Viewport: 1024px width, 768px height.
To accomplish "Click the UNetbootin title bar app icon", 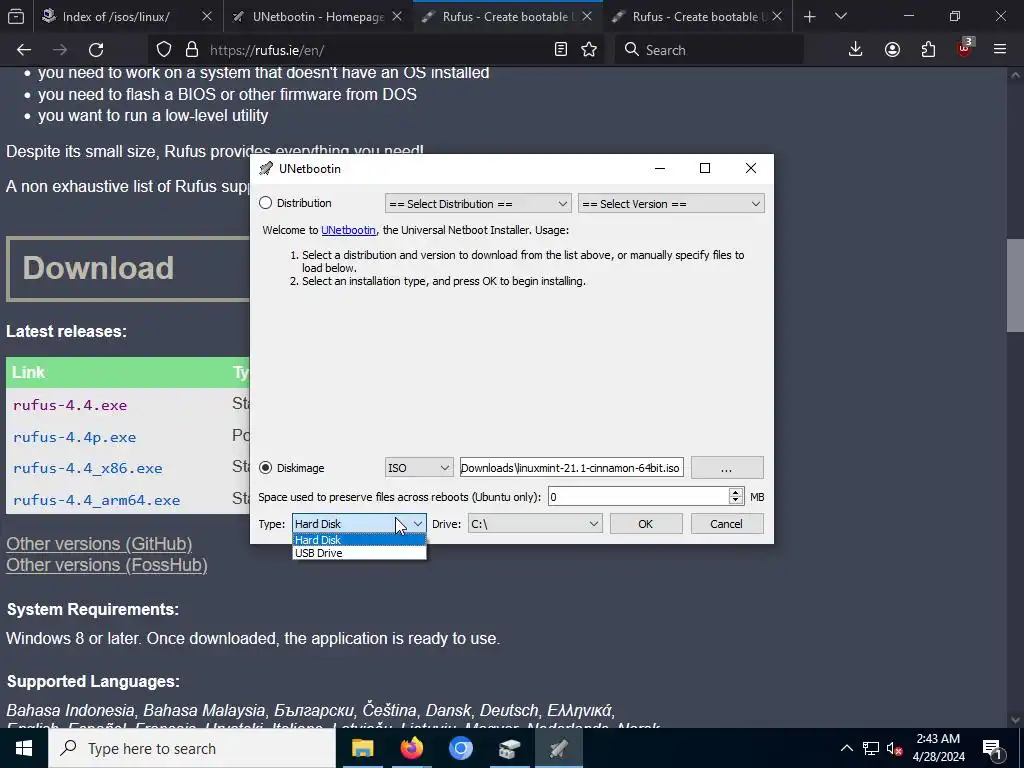I will 266,168.
